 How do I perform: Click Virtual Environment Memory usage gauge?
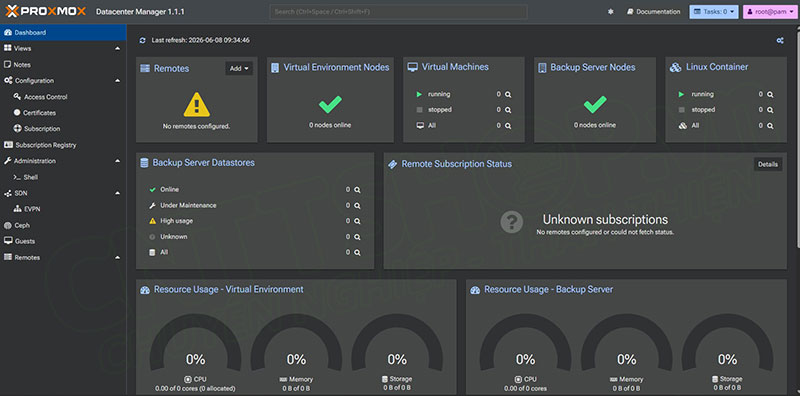point(296,343)
